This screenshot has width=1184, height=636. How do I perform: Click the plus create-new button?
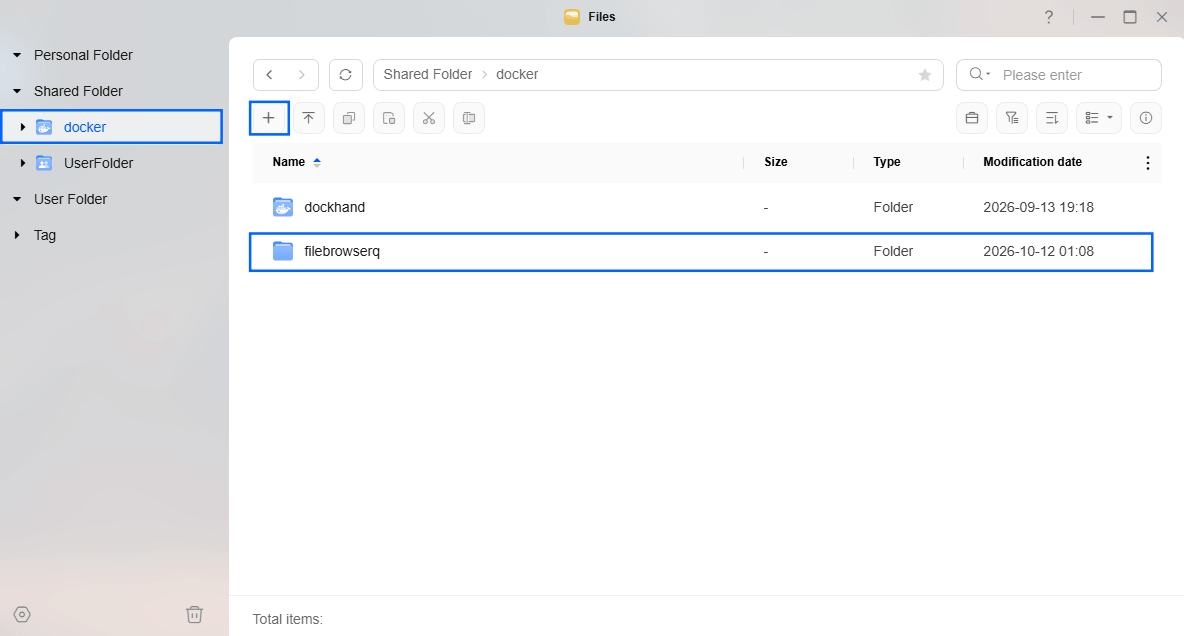click(x=269, y=118)
